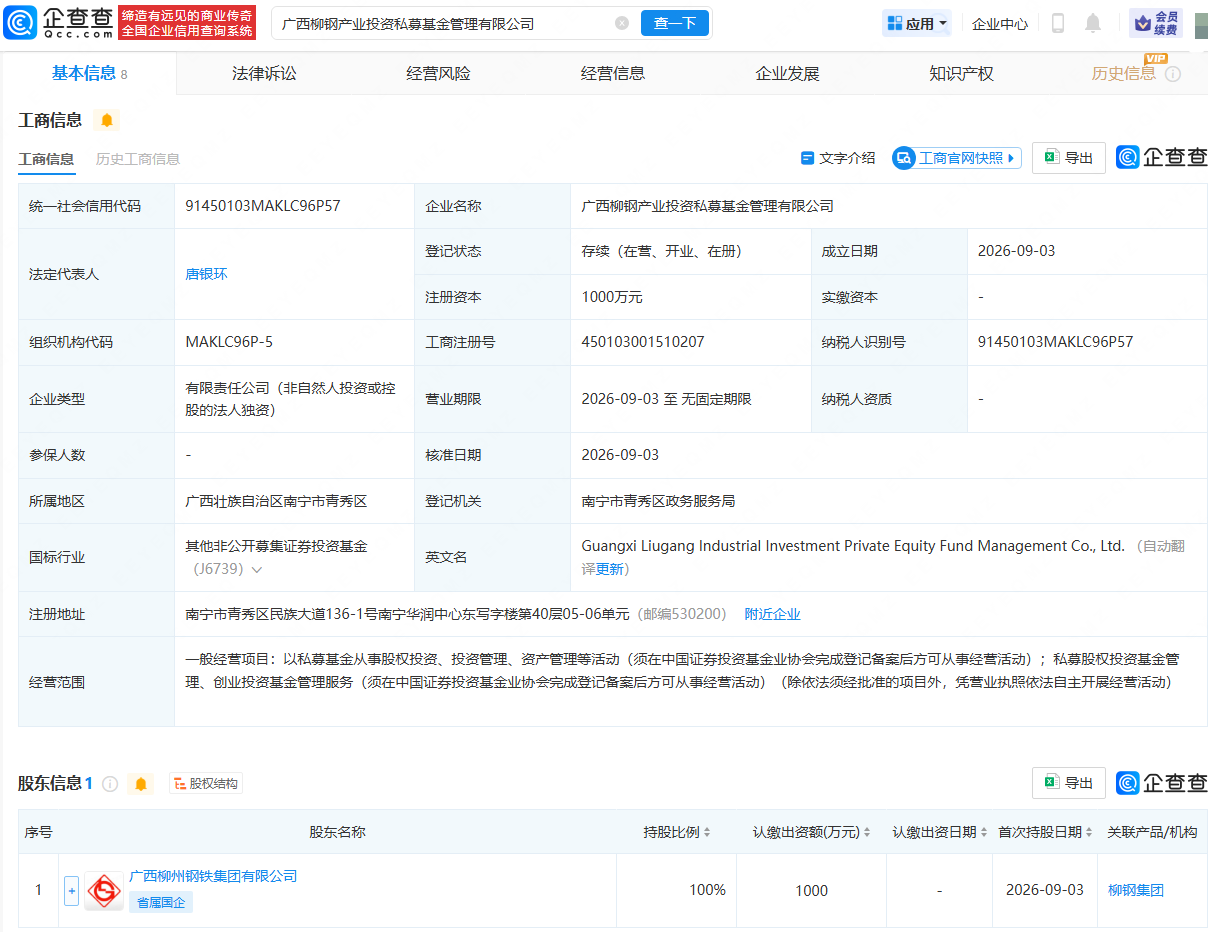The width and height of the screenshot is (1208, 932).
Task: Open the 广西柳州钢铁集团 shareholder logo
Action: pyautogui.click(x=104, y=890)
